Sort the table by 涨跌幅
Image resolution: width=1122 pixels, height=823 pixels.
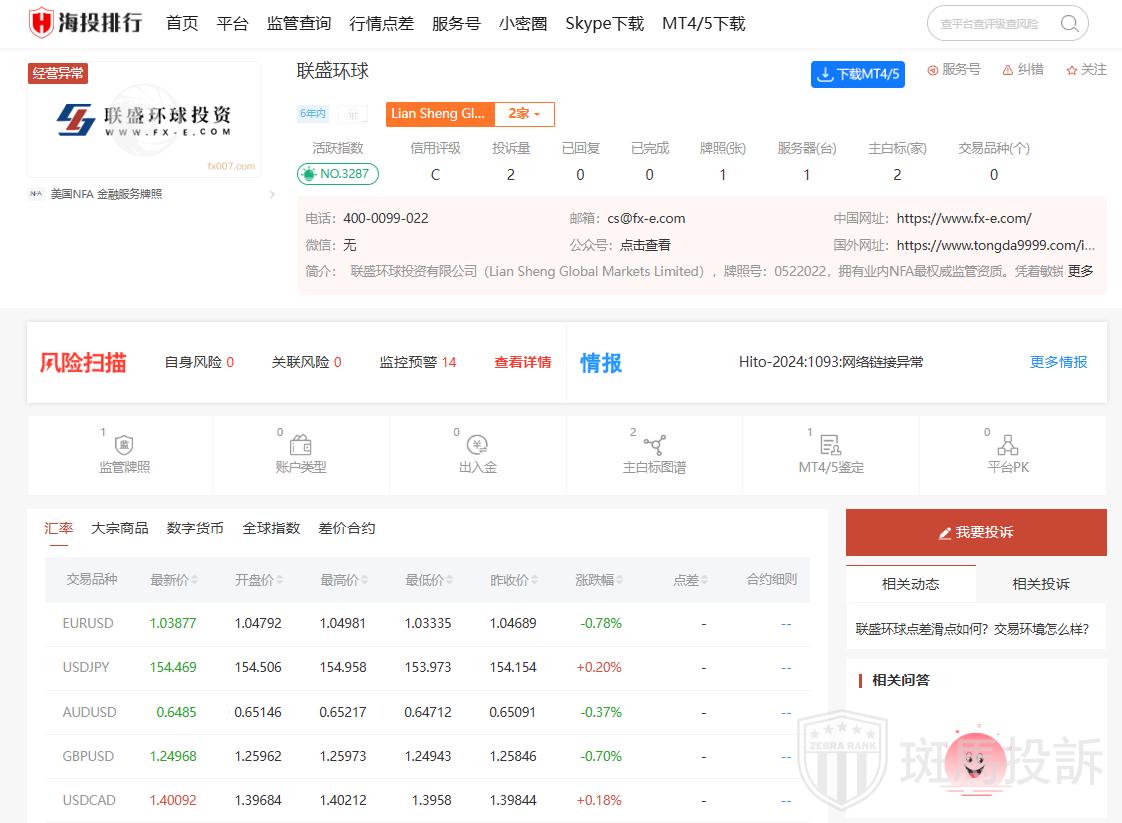[x=600, y=580]
